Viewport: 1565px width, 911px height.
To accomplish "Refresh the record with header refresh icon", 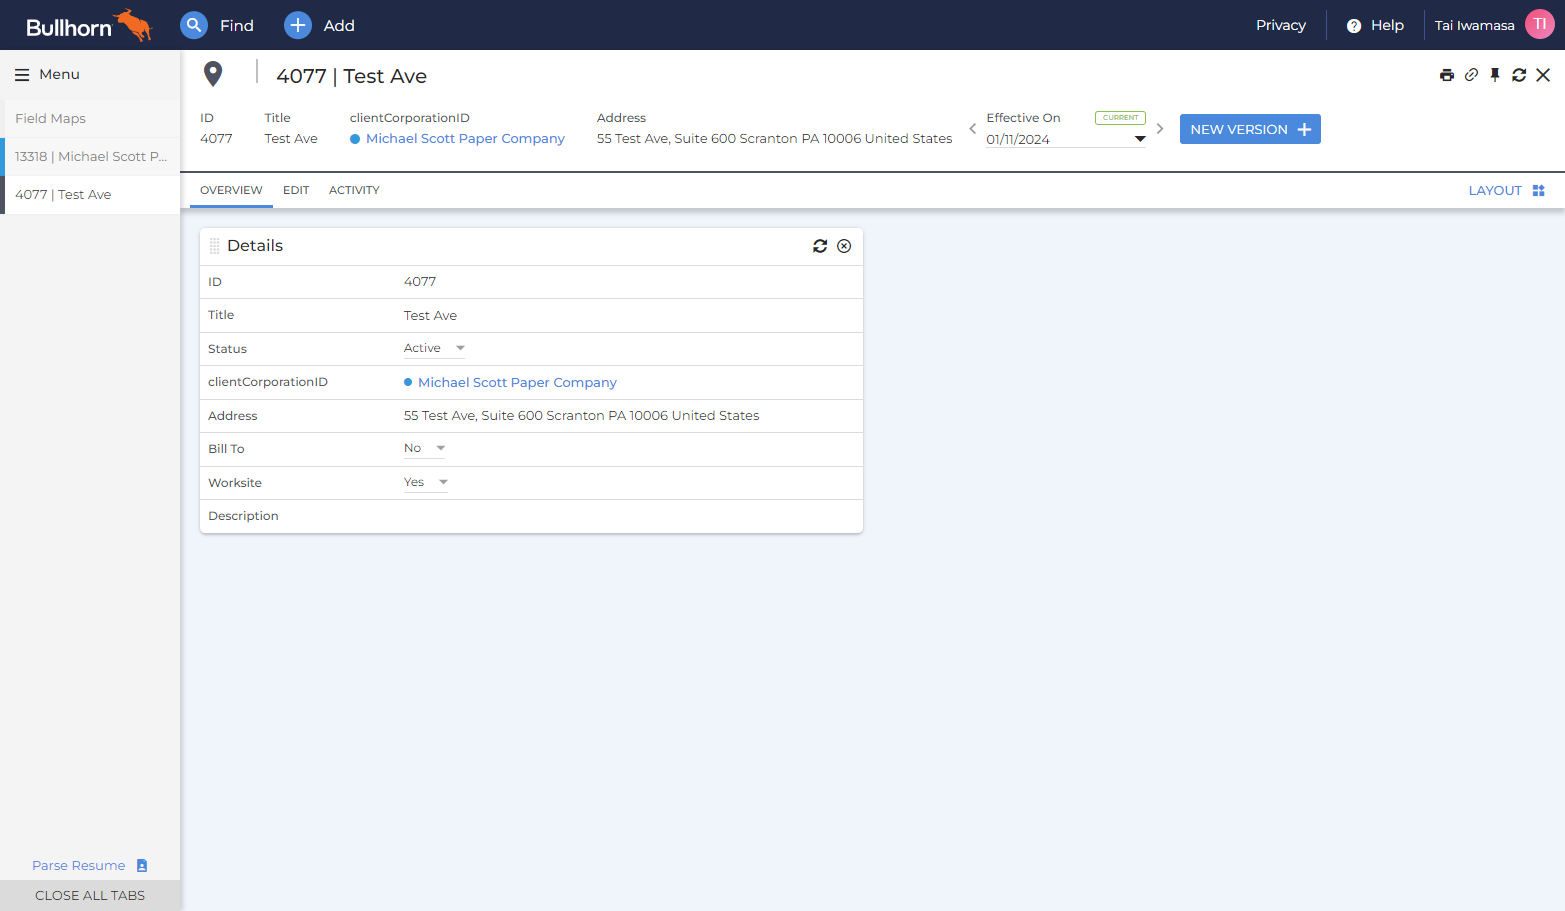I will (1519, 75).
